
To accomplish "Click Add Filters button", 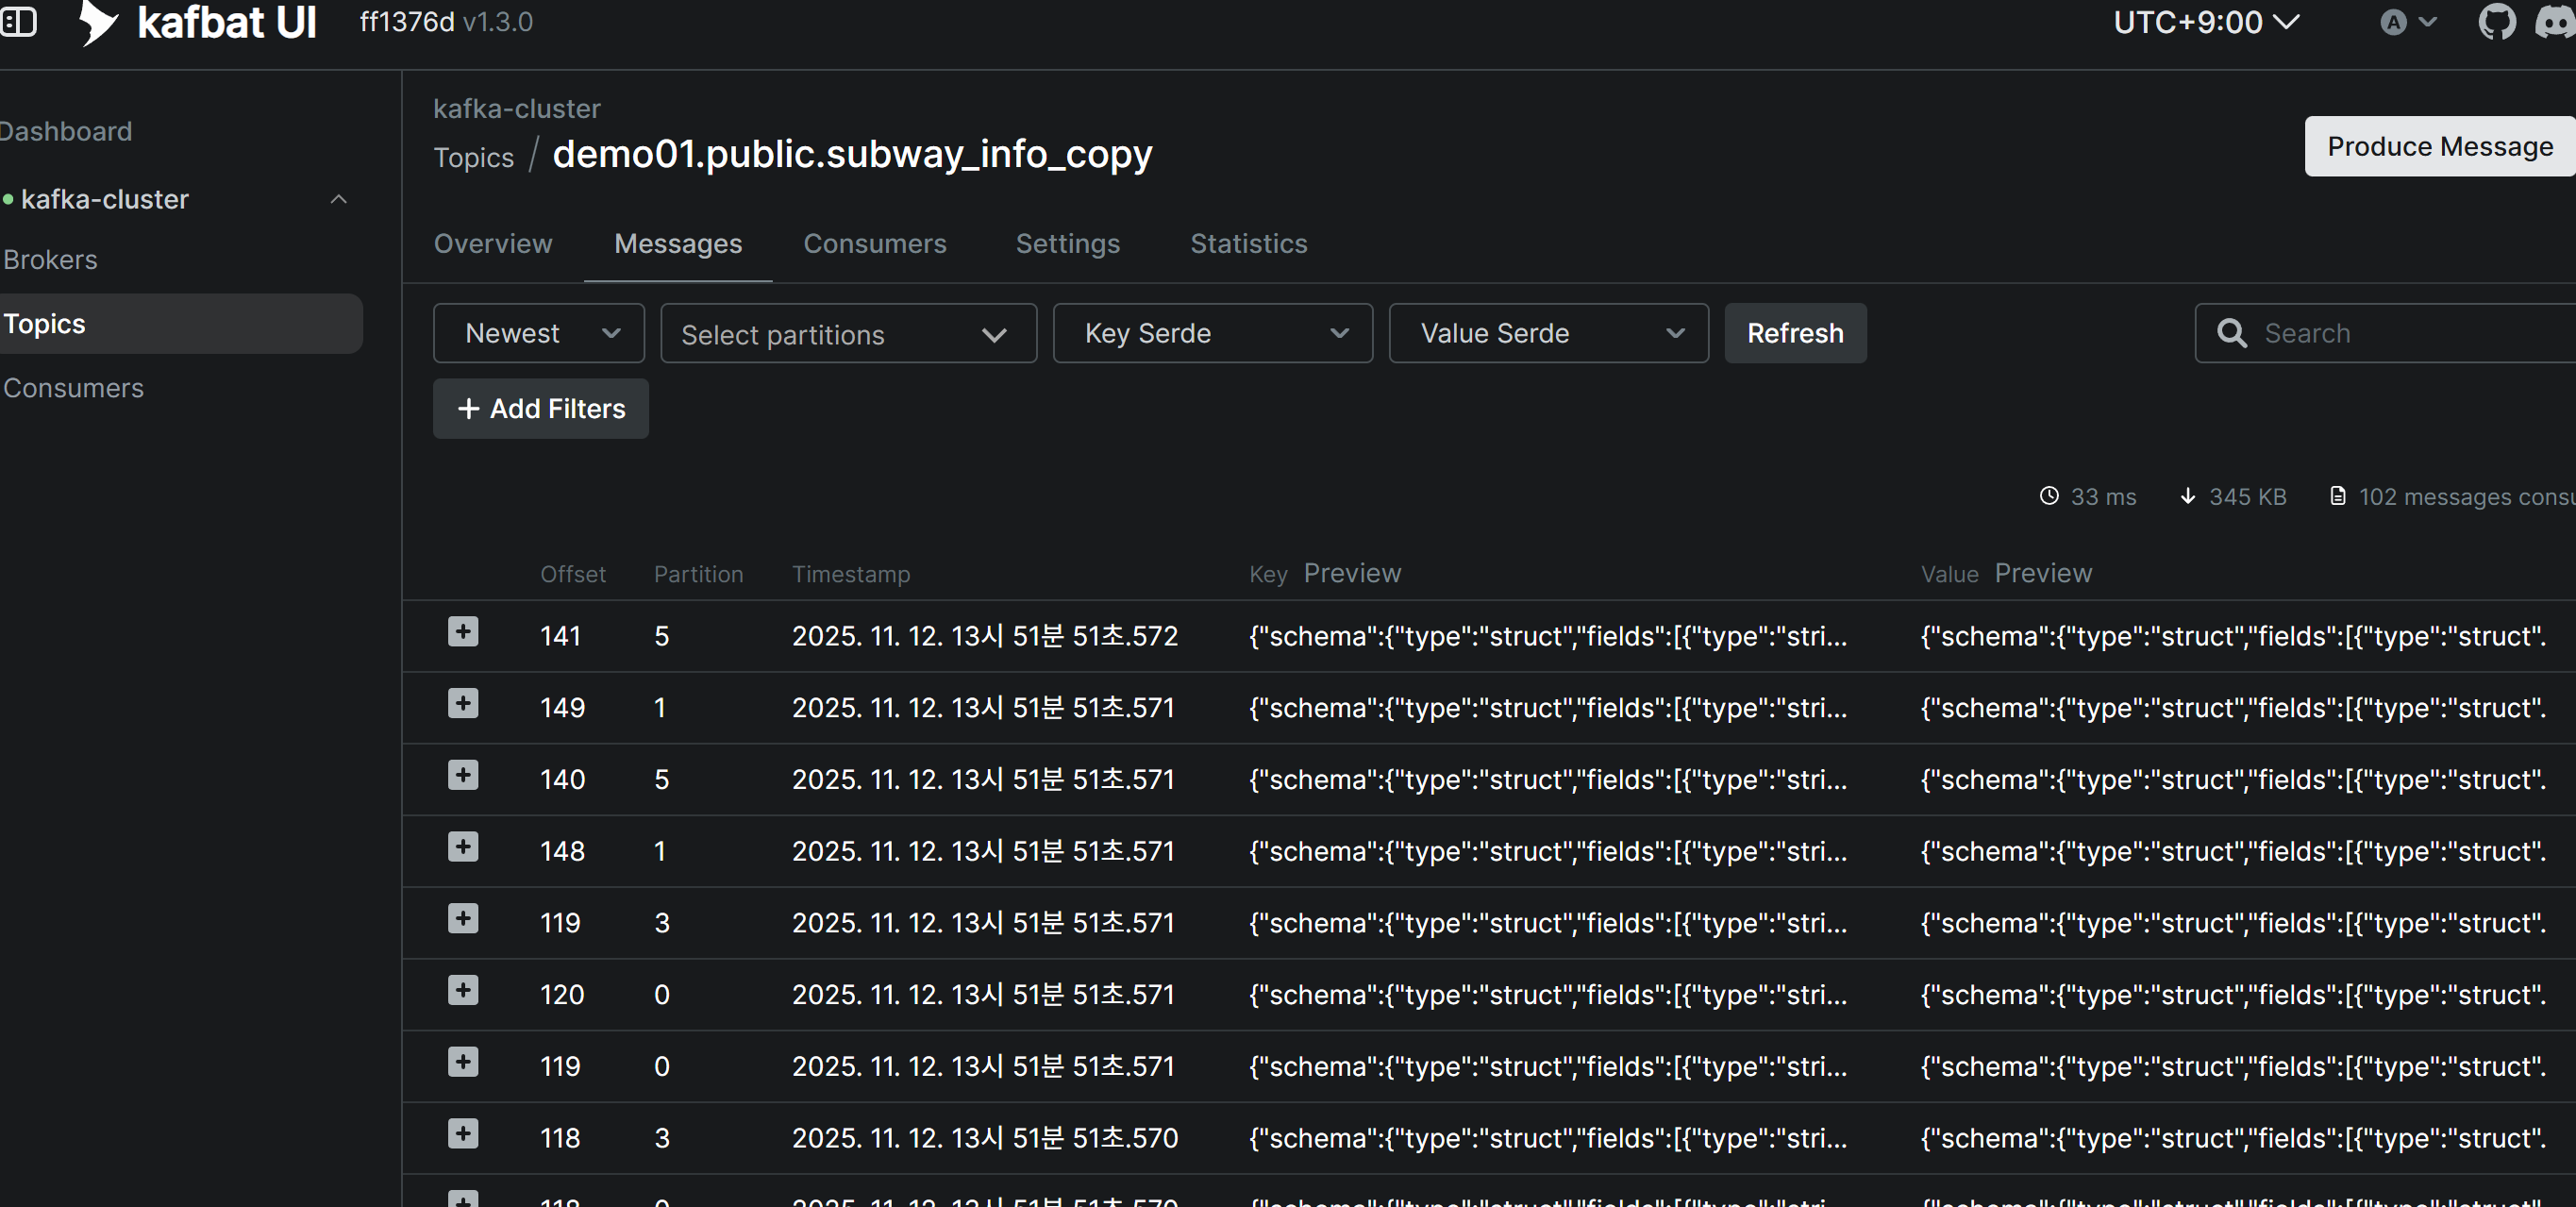I will 541,408.
